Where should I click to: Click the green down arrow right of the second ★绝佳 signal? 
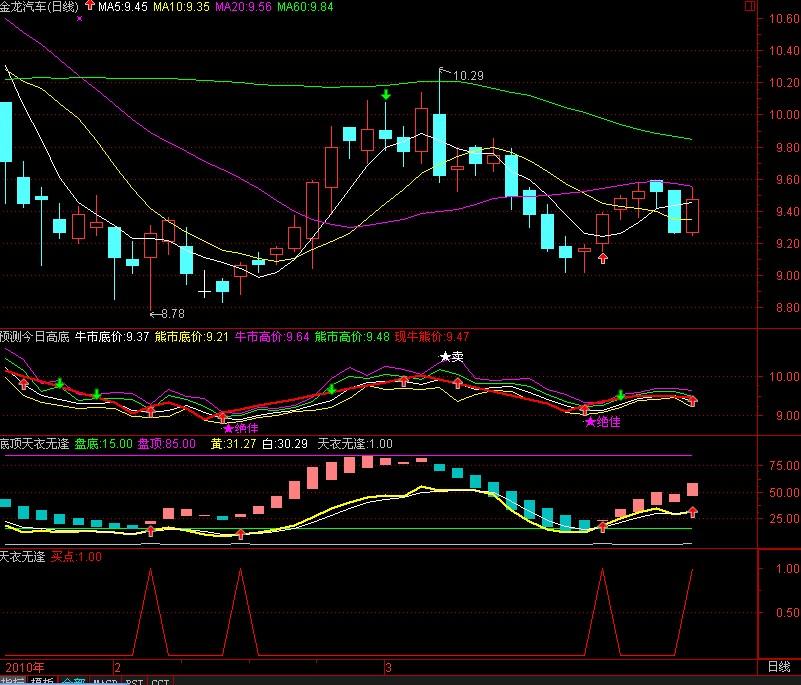tap(621, 395)
